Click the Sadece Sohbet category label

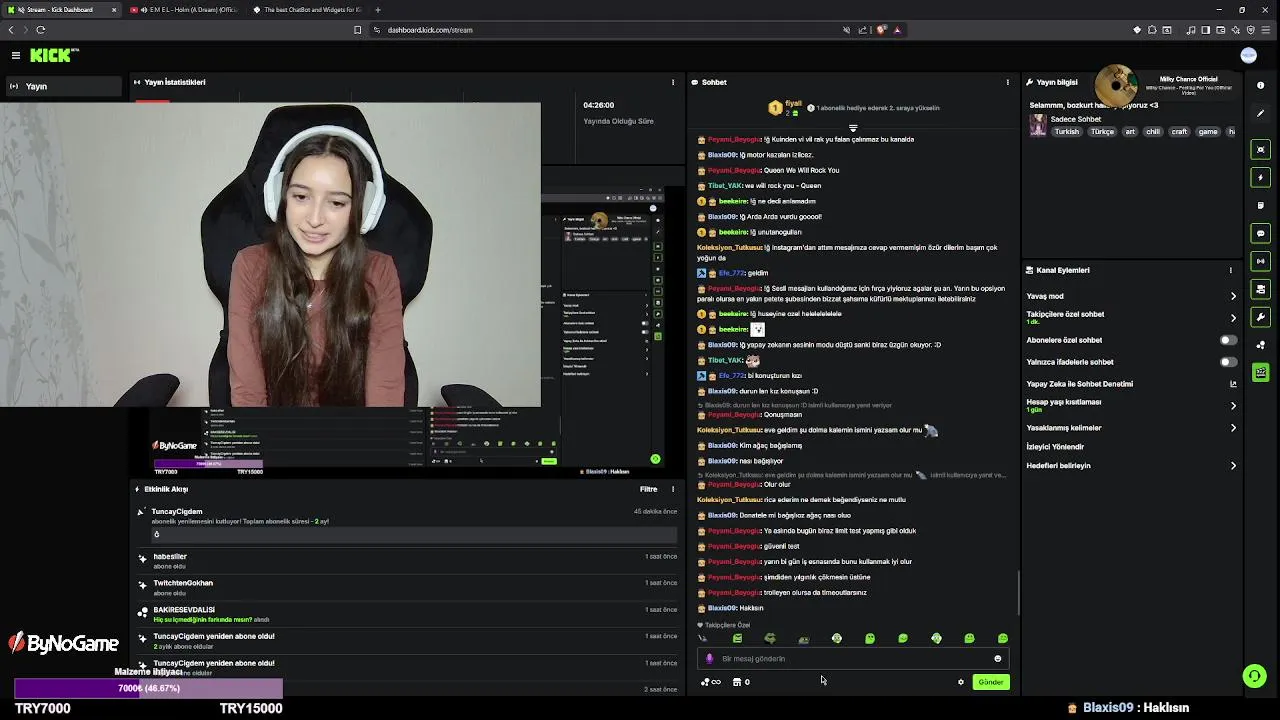1075,119
